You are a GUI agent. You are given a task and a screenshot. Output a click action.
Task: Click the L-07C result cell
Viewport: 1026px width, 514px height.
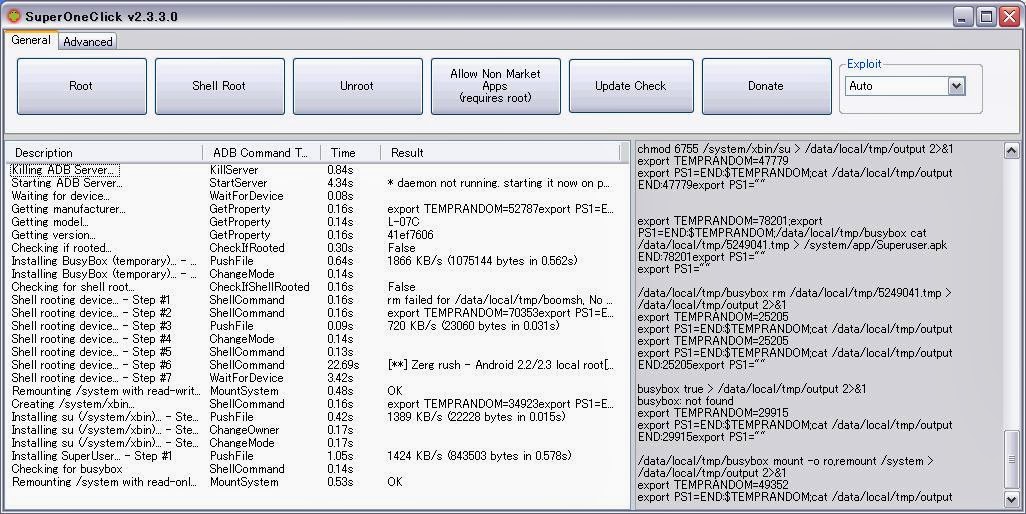coord(403,222)
